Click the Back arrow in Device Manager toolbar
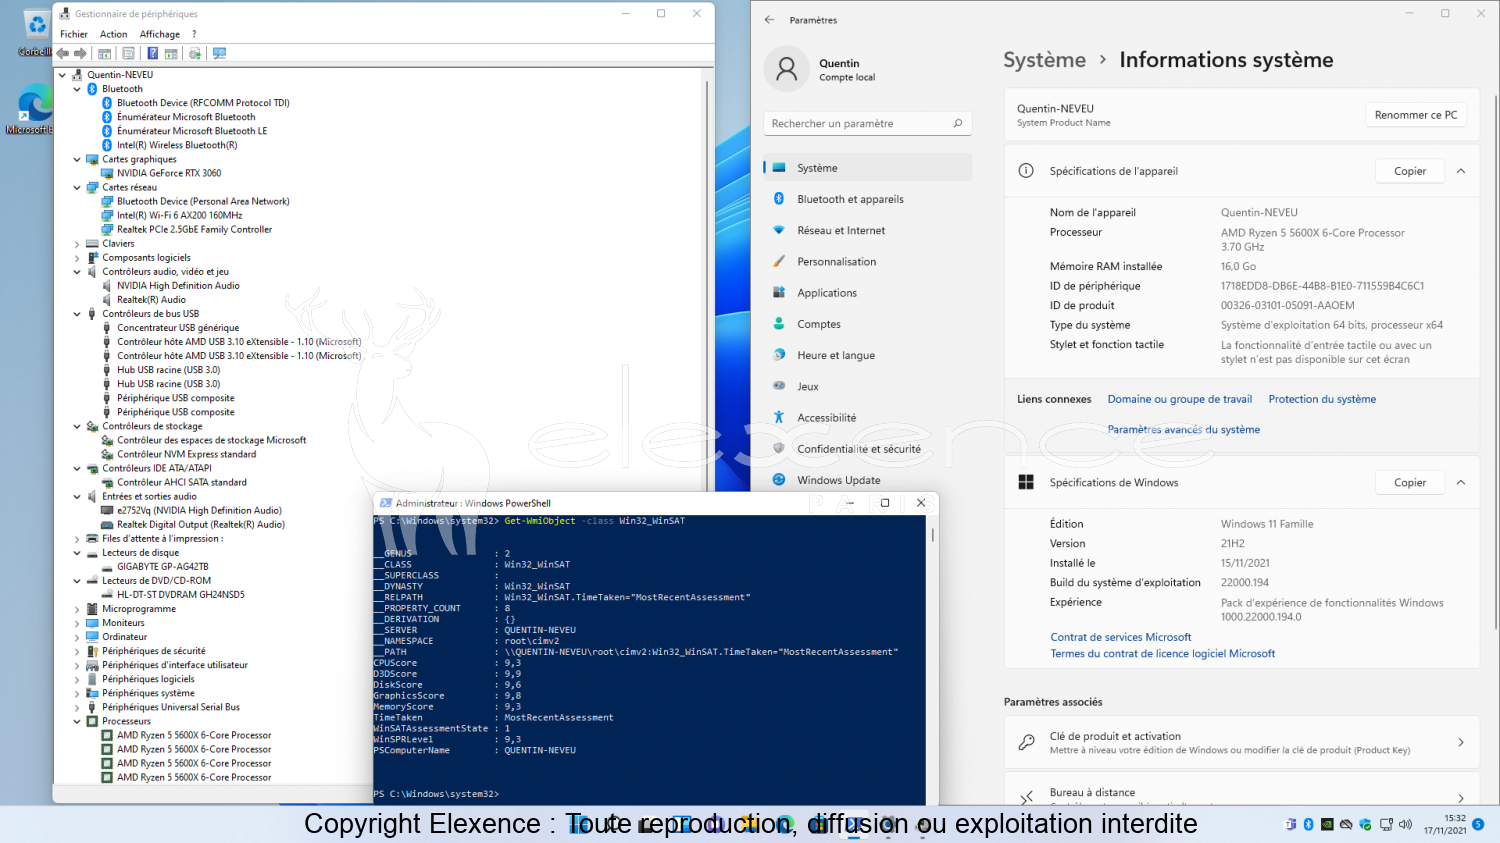The width and height of the screenshot is (1500, 843). [x=63, y=53]
